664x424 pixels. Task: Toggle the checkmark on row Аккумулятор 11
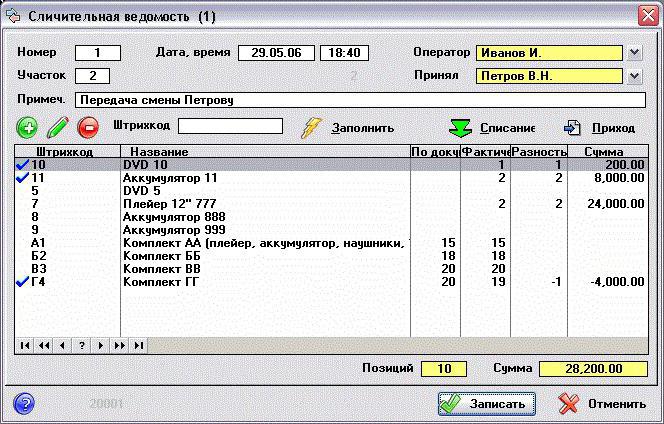pos(23,177)
